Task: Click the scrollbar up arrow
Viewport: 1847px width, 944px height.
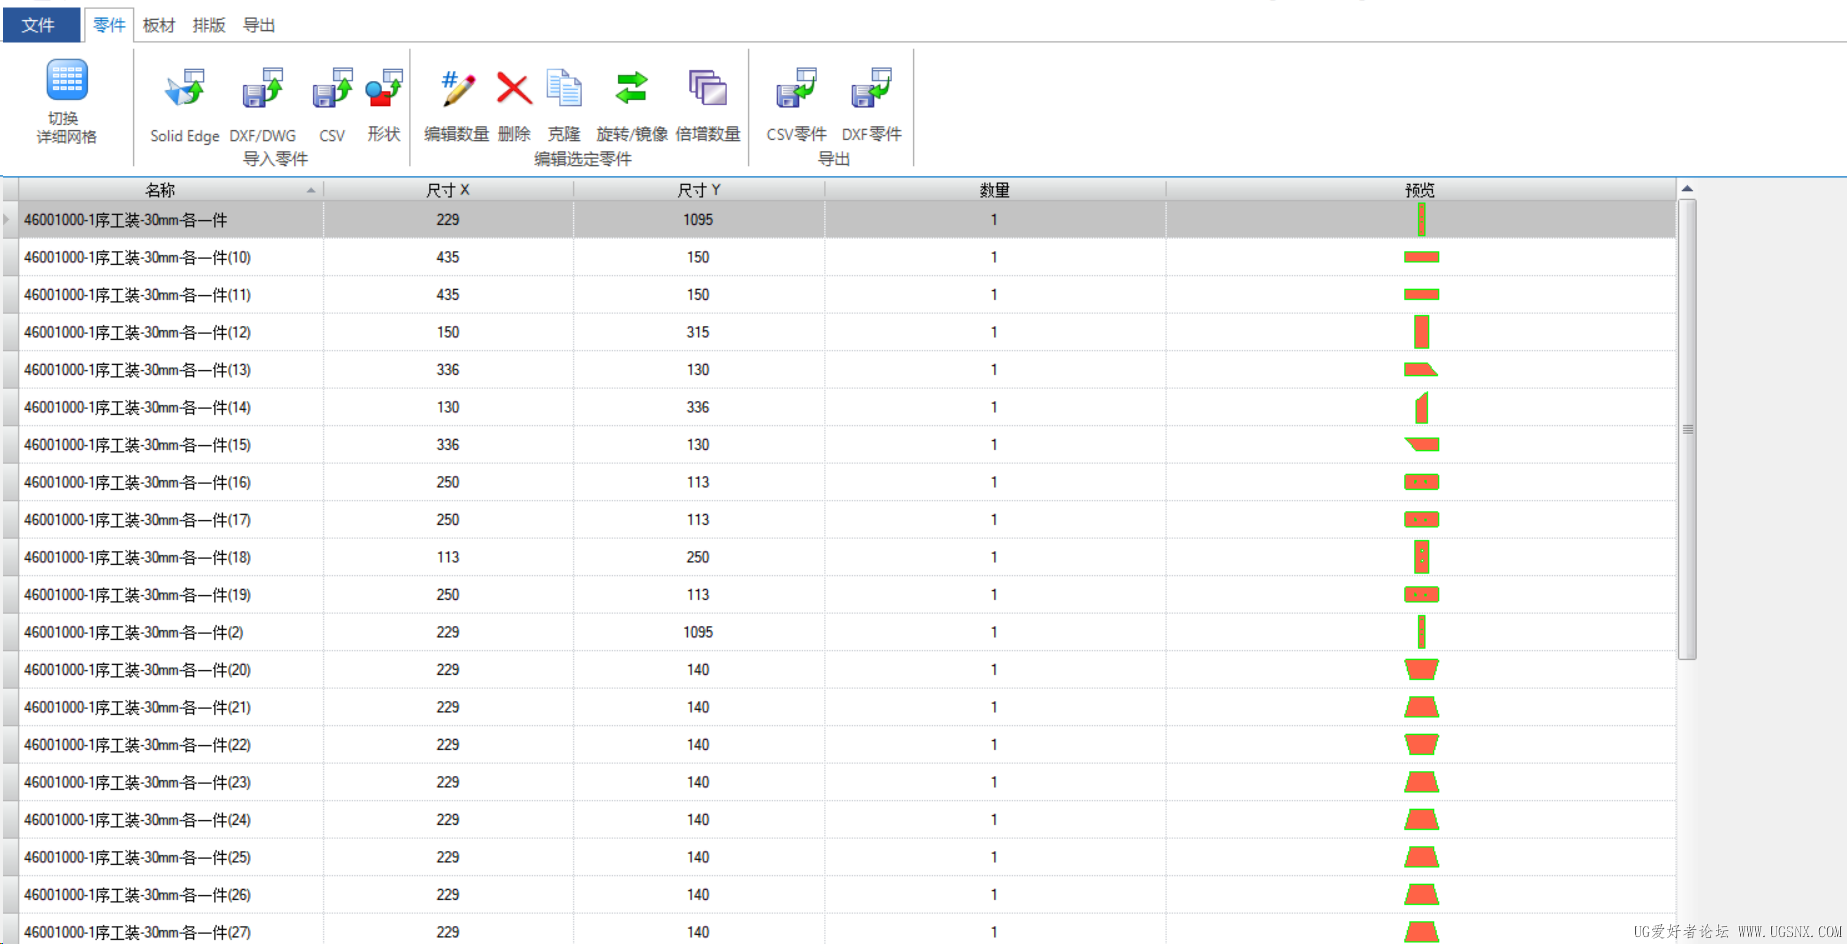Action: (x=1687, y=189)
